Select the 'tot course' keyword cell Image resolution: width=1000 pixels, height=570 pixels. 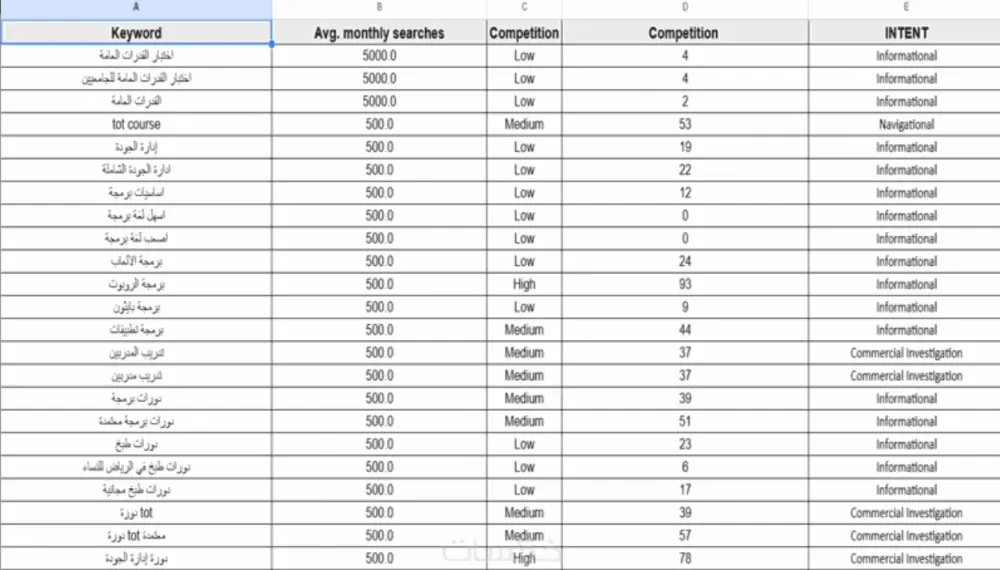tap(136, 124)
